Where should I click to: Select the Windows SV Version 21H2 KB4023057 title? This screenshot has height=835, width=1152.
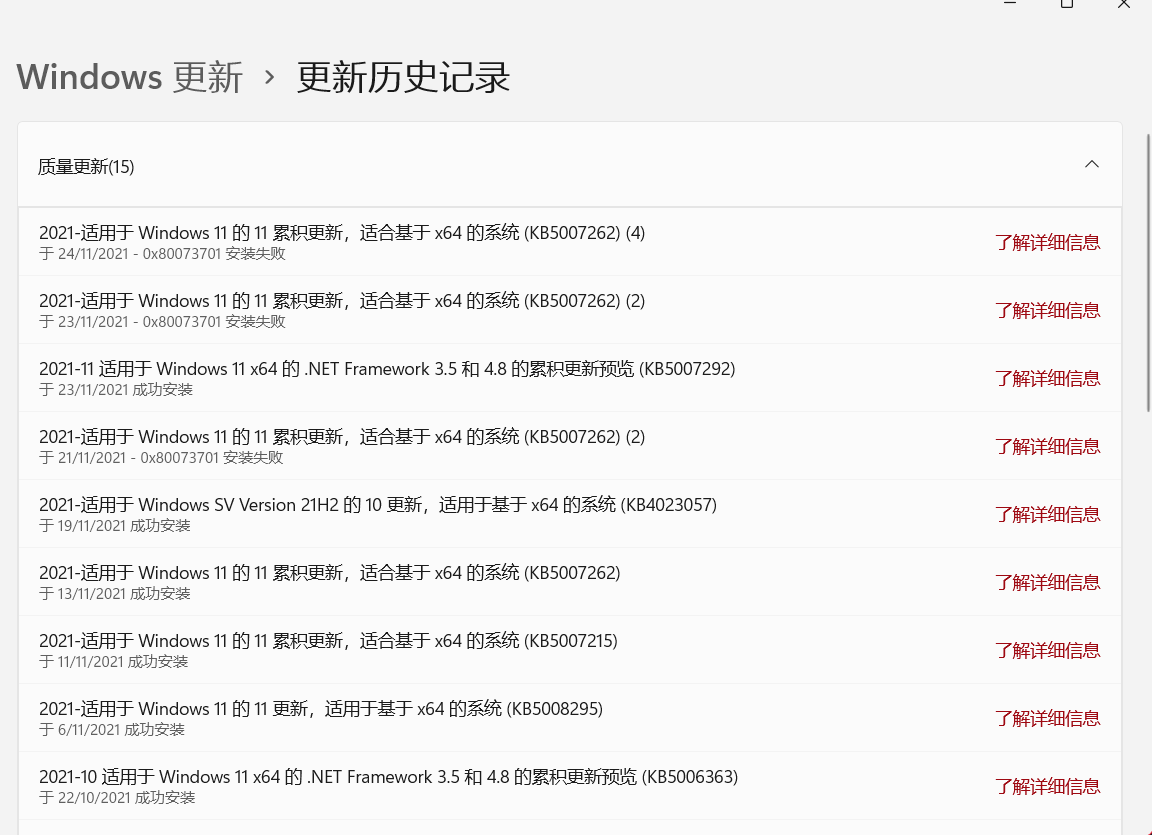coord(378,505)
